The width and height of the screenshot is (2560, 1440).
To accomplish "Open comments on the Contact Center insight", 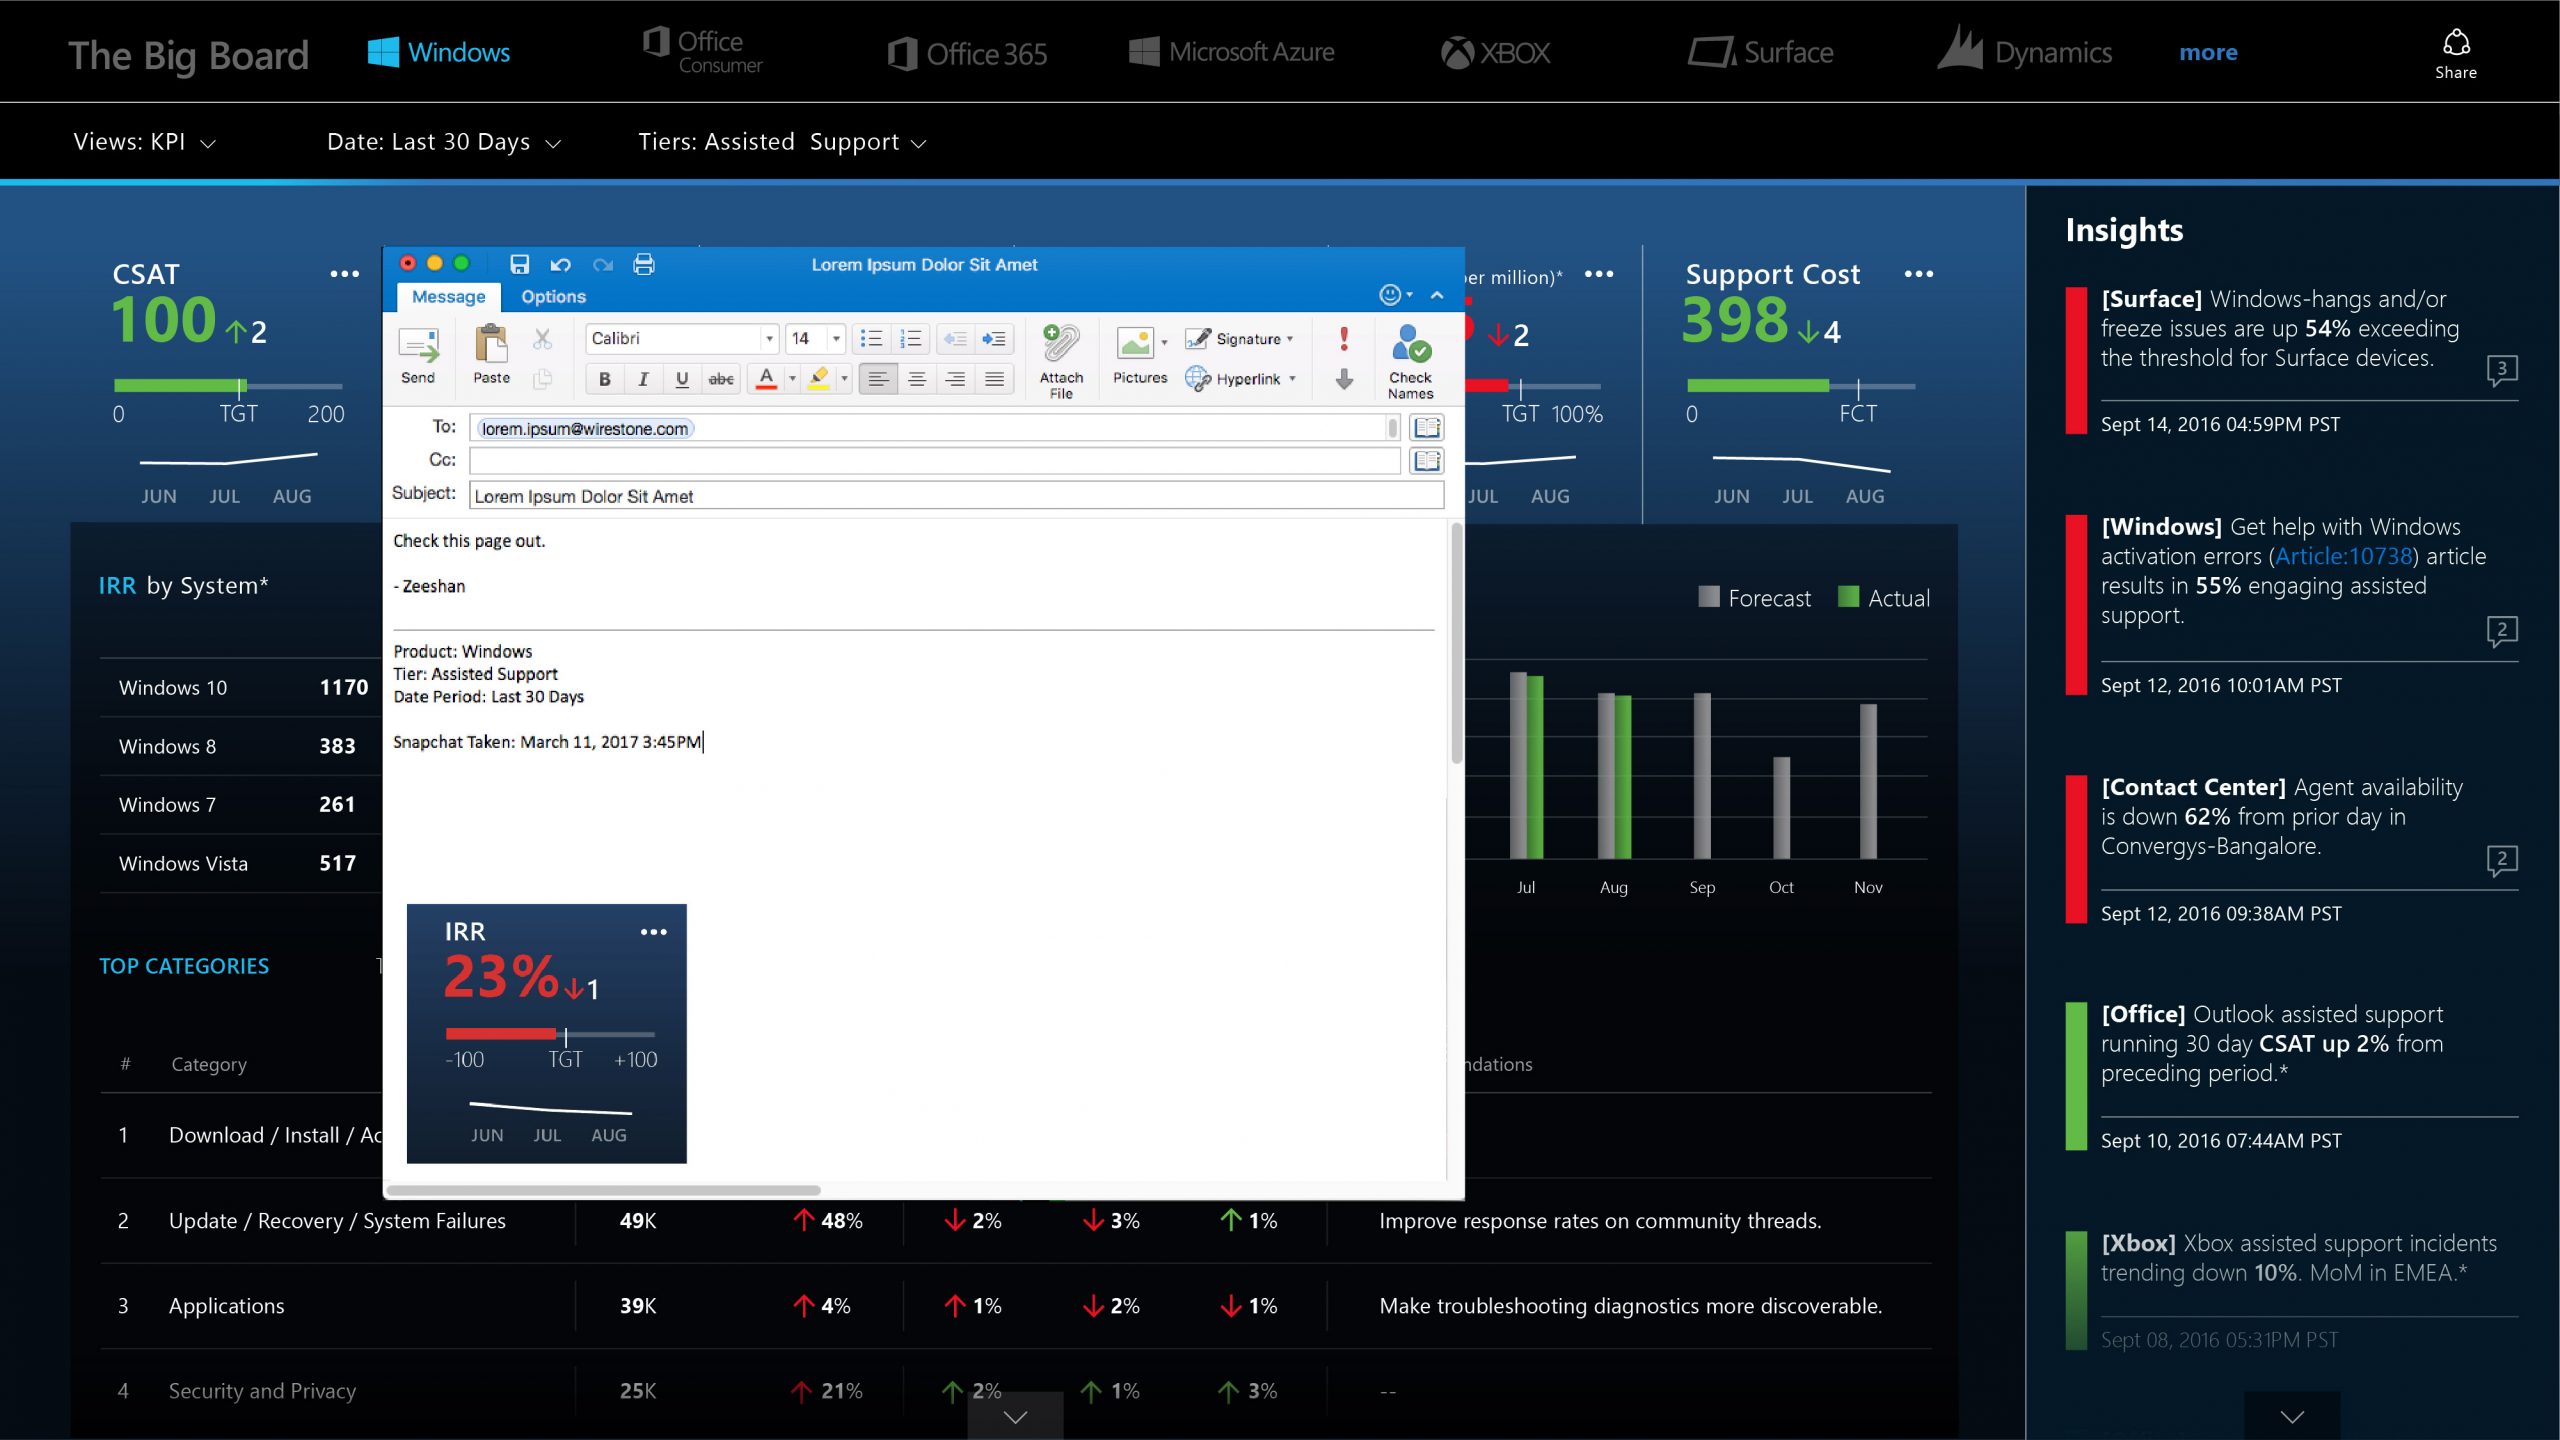I will (x=2501, y=860).
